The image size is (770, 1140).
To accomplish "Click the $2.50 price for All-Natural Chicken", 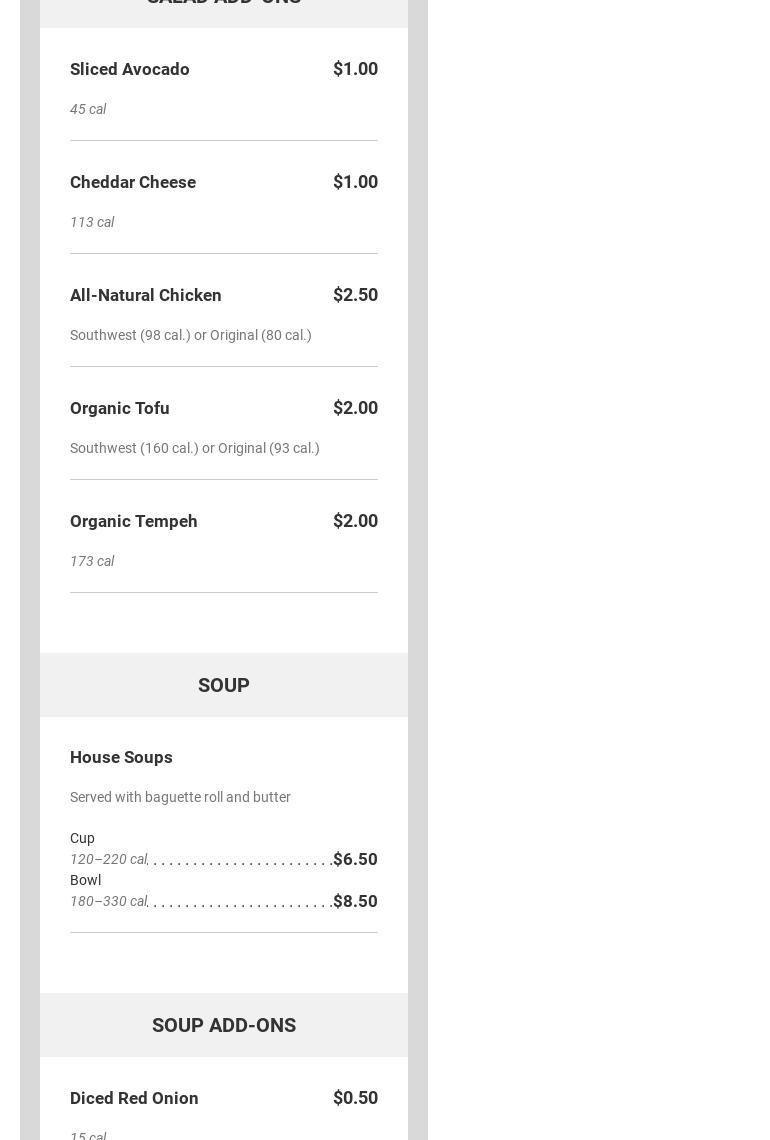I will coord(355,295).
